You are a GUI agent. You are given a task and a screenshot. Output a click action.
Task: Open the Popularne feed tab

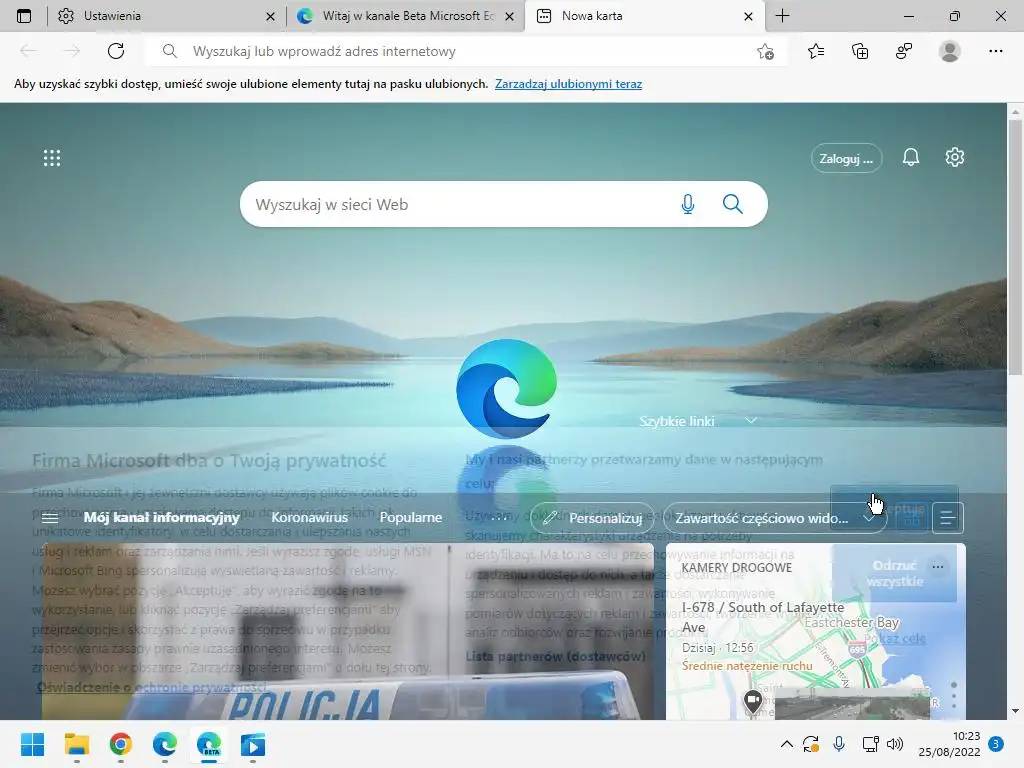tap(411, 518)
